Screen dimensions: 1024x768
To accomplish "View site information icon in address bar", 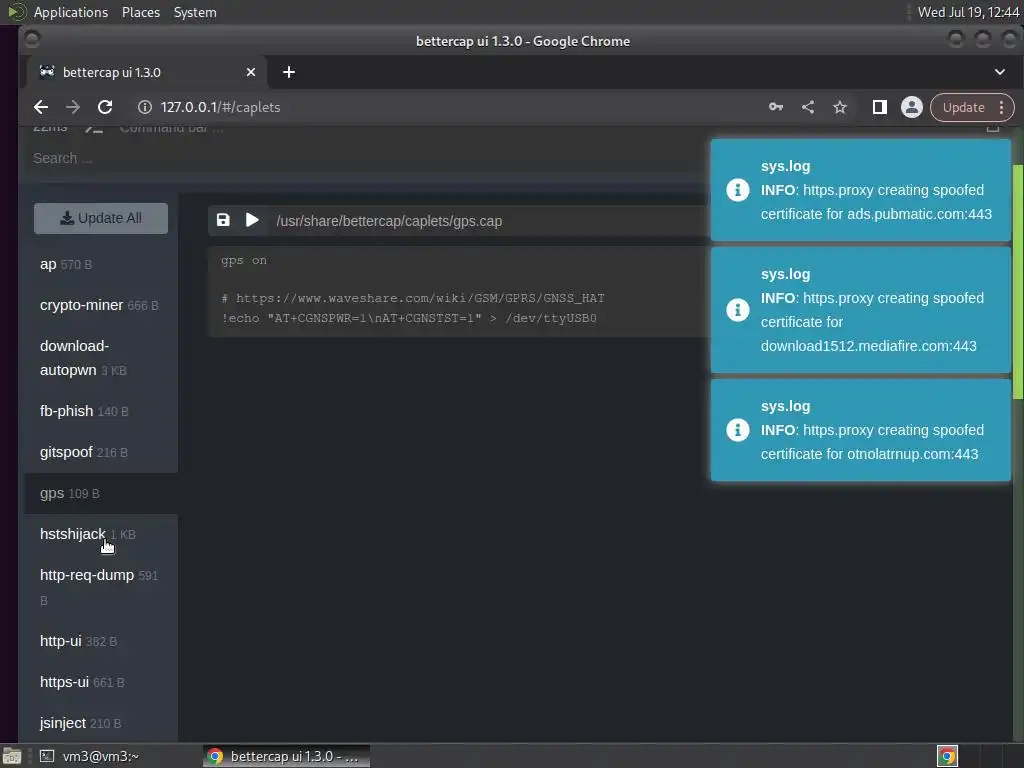I will pos(145,107).
